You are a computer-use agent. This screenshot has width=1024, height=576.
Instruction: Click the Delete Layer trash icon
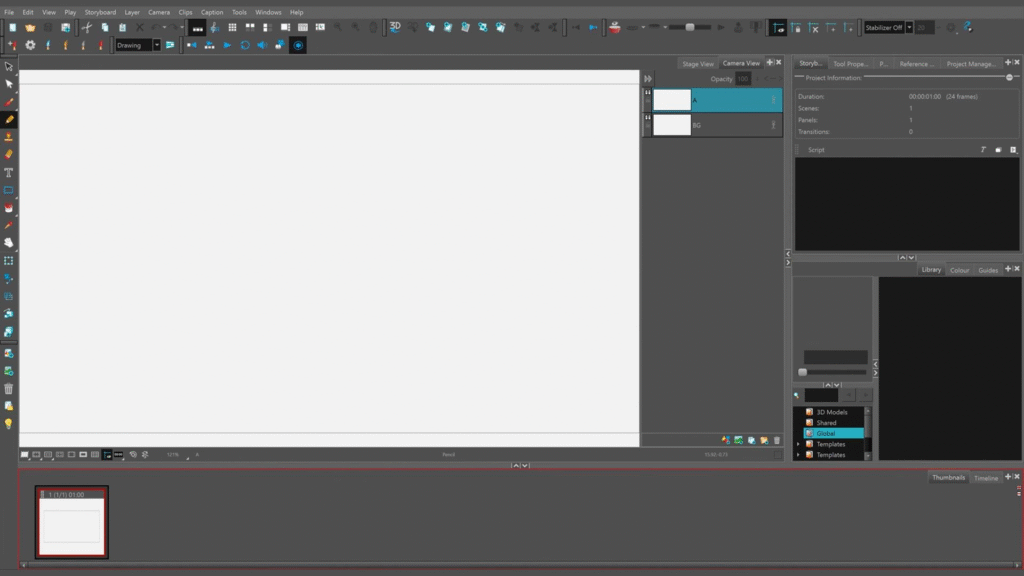click(x=776, y=440)
